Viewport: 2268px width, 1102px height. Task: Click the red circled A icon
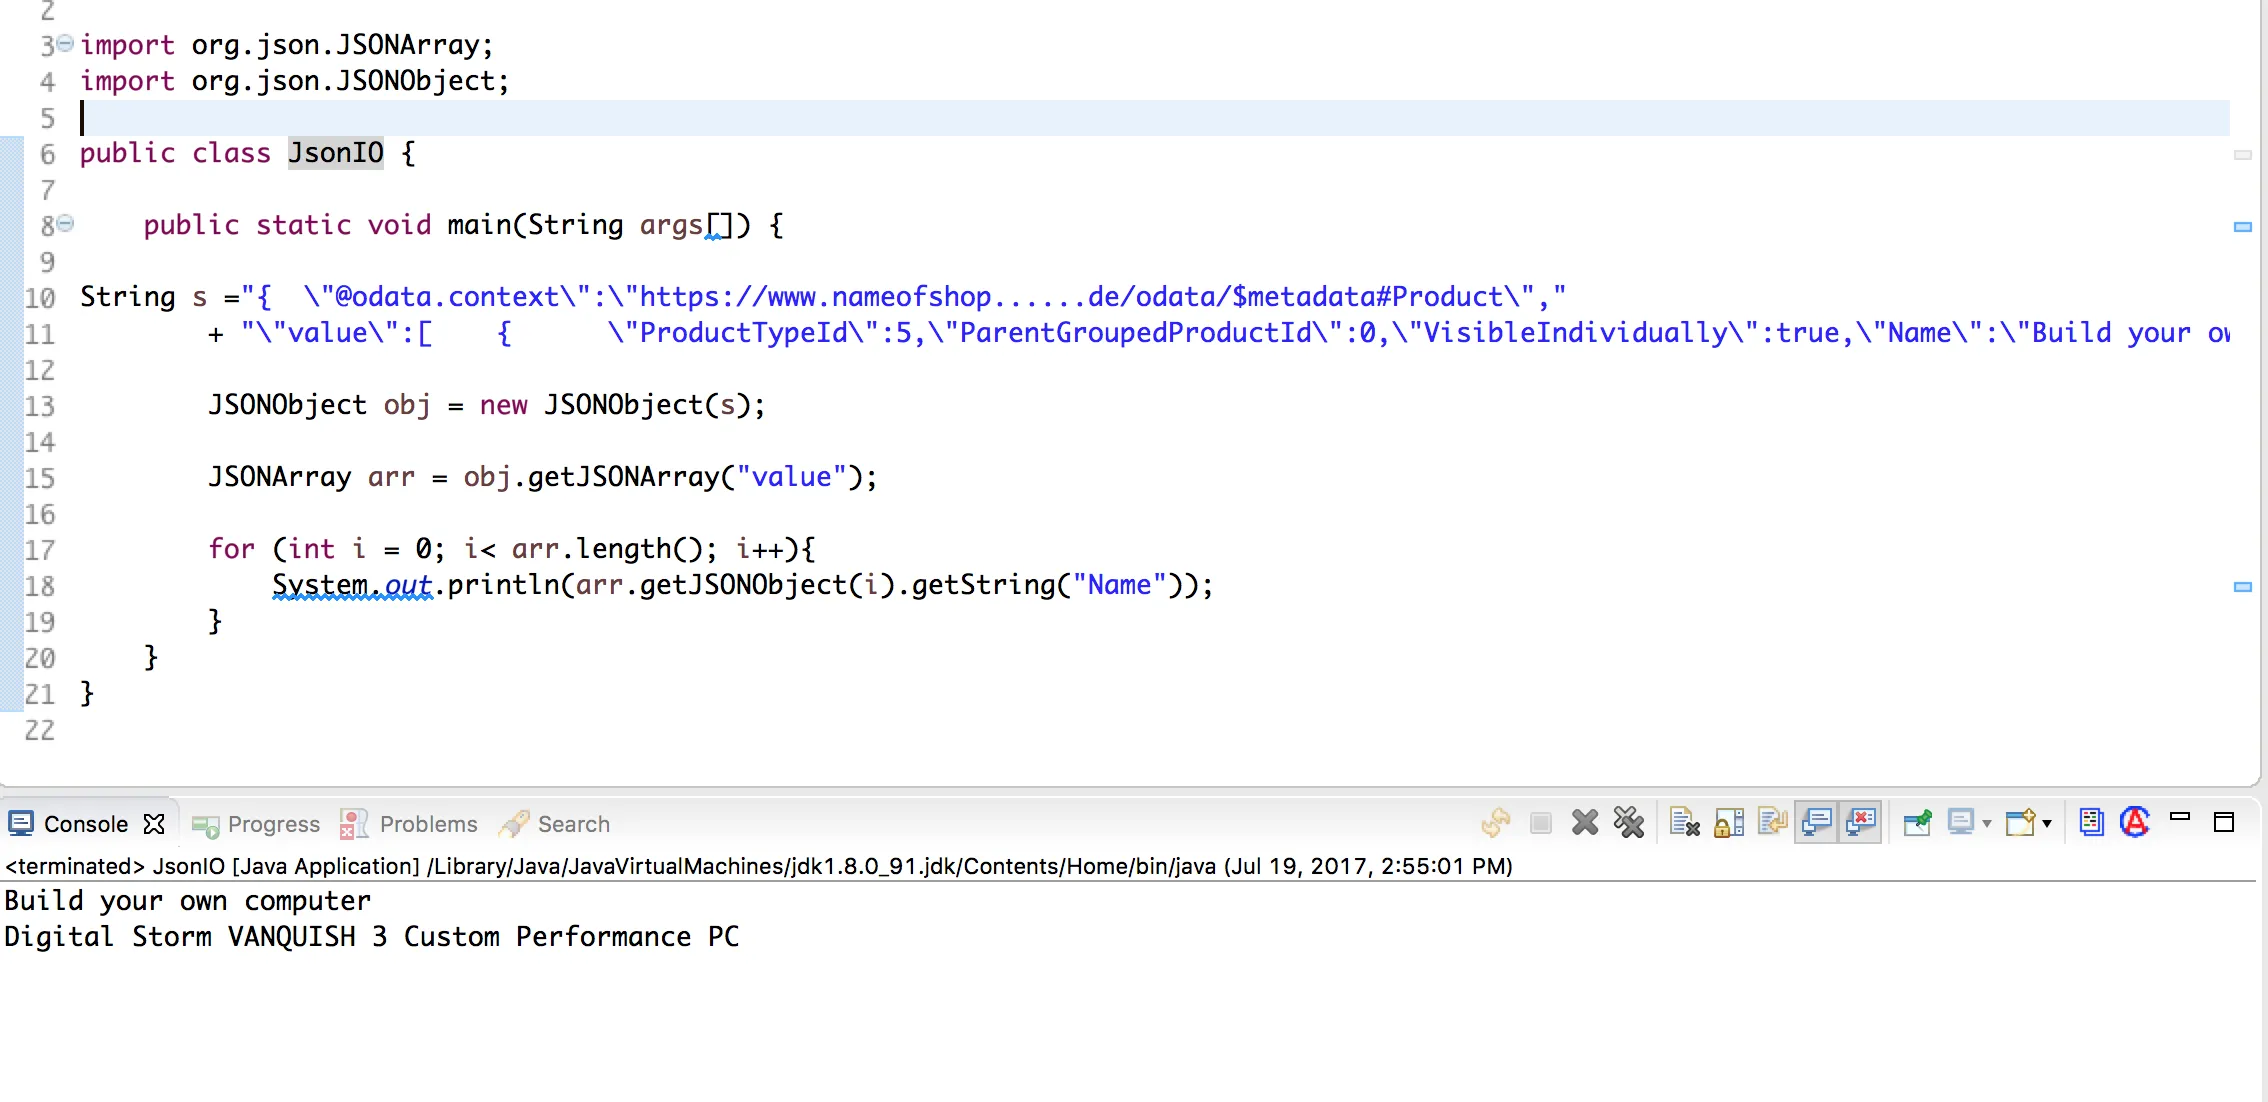pyautogui.click(x=2134, y=823)
